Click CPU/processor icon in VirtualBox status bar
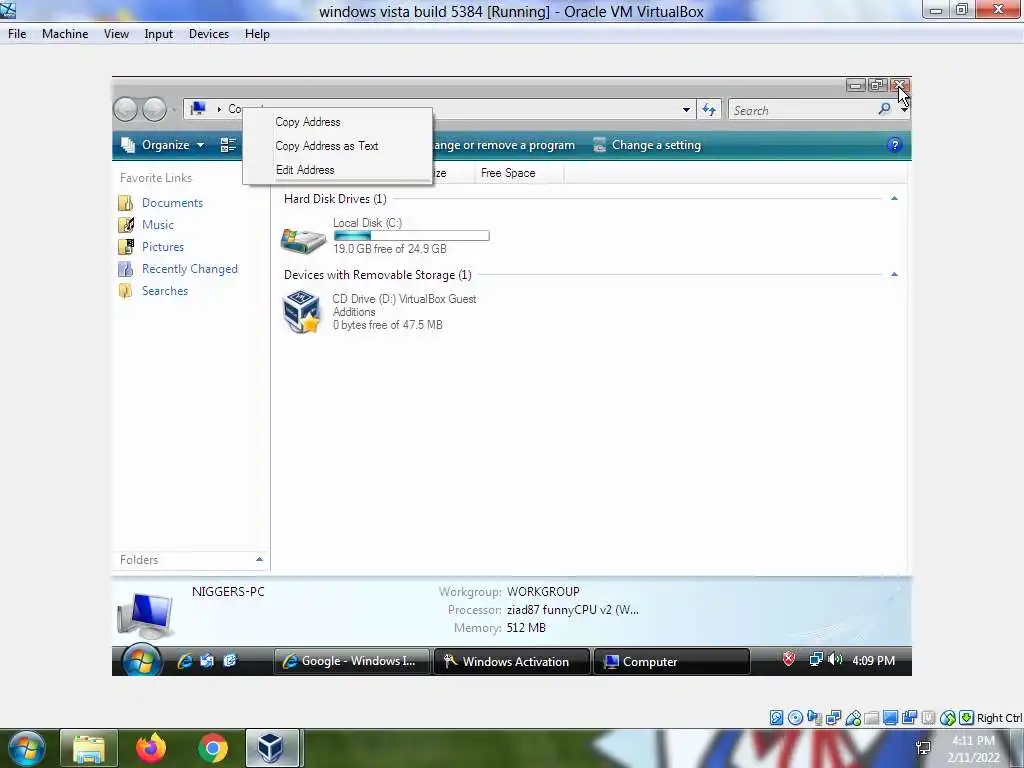 tap(929, 718)
